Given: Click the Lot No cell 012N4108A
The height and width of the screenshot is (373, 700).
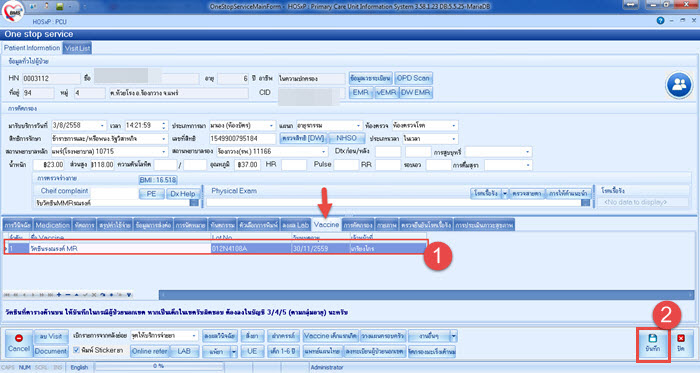Looking at the screenshot, I should tap(251, 249).
